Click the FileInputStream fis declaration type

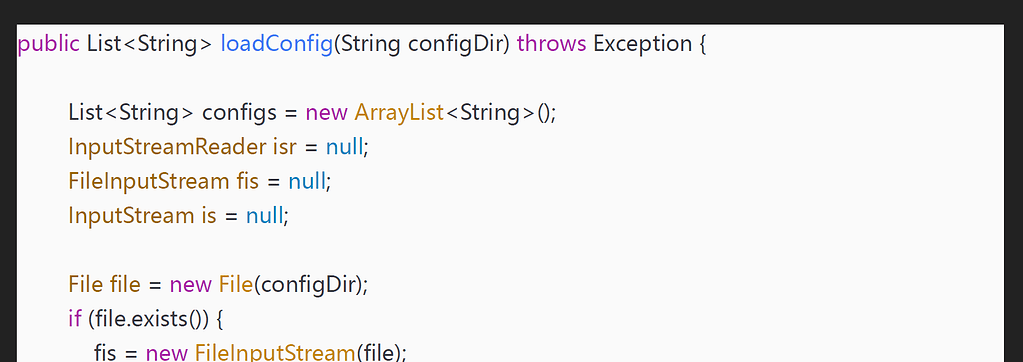(149, 181)
